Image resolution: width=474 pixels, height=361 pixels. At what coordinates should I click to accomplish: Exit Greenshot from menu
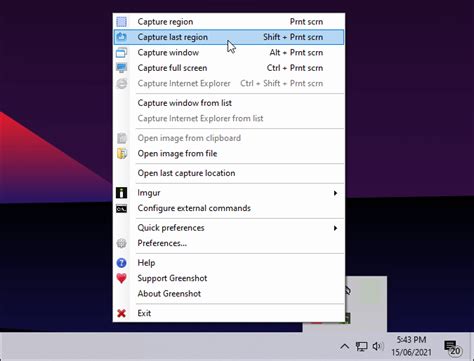pos(229,313)
